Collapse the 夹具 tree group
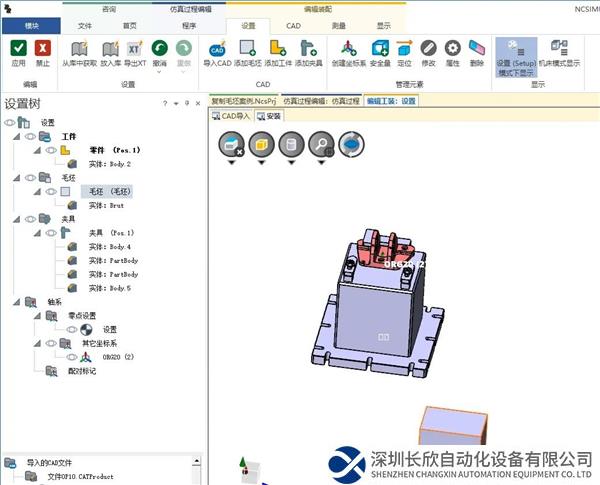Image resolution: width=600 pixels, height=485 pixels. click(x=18, y=218)
